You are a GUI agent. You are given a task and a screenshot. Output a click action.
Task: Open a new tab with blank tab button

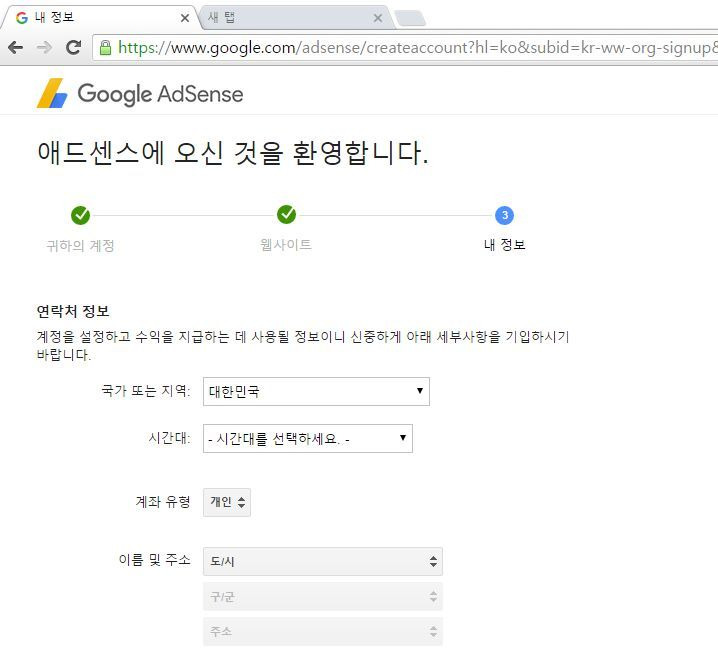coord(410,18)
